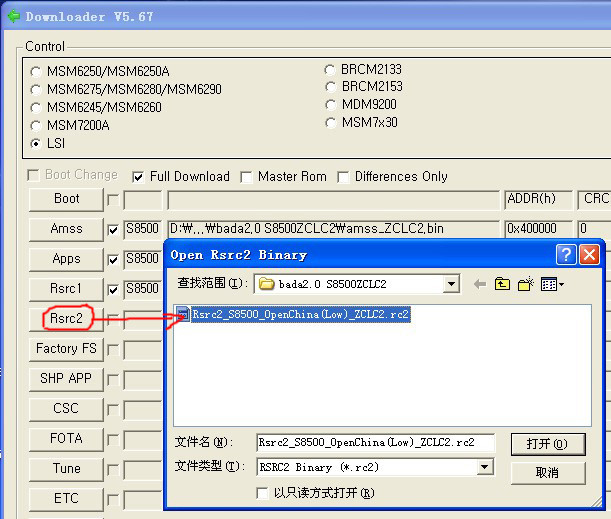Click the Rsrc2 button
611x519 pixels.
click(x=66, y=320)
